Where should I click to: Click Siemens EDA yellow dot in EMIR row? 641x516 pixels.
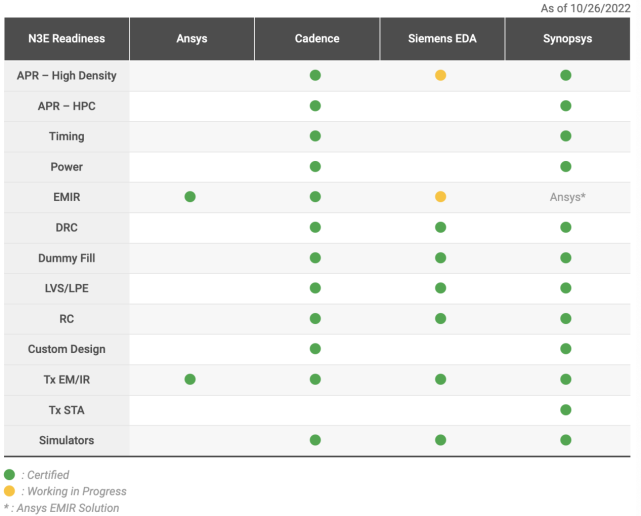tap(440, 197)
